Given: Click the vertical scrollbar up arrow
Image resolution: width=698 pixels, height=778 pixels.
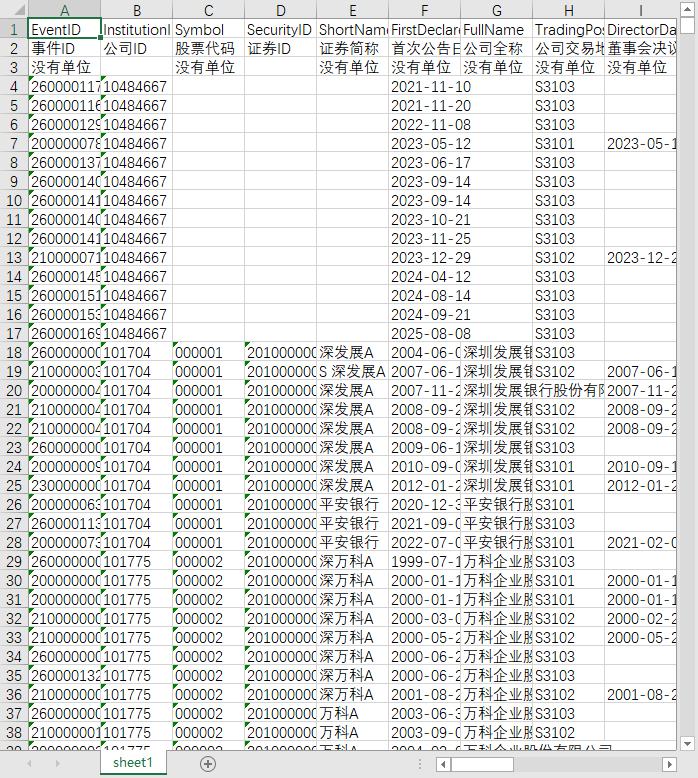Looking at the screenshot, I should tap(687, 9).
